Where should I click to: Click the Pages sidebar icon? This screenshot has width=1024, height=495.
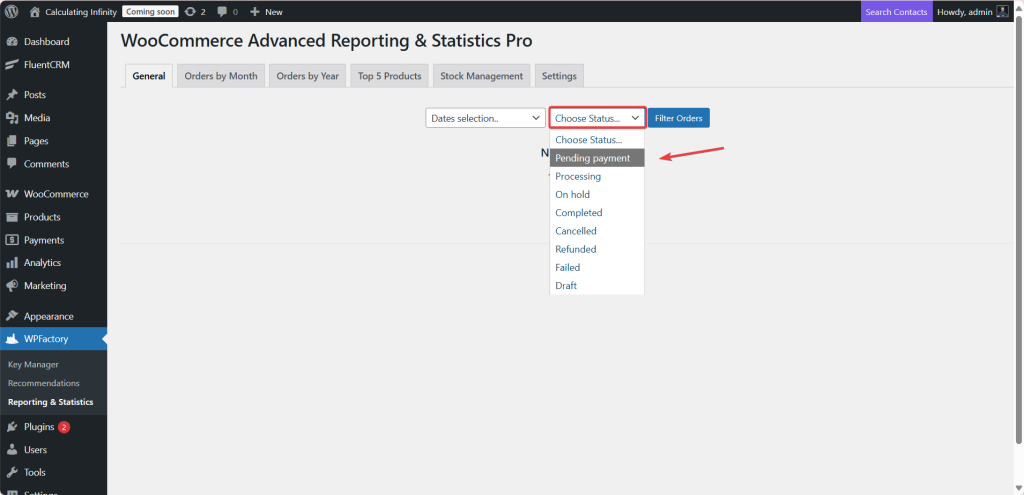coord(12,141)
